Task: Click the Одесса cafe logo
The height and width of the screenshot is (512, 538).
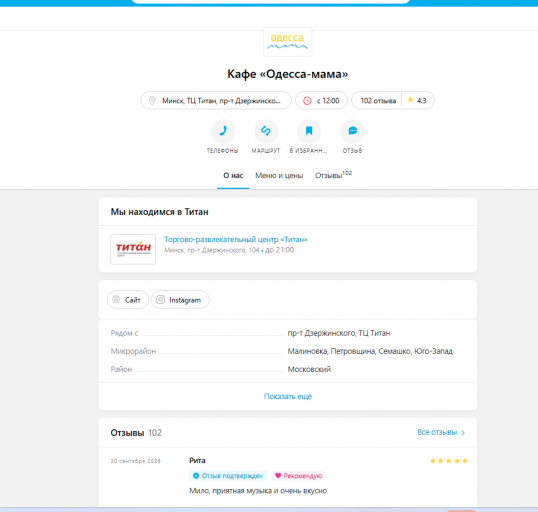Action: [288, 42]
